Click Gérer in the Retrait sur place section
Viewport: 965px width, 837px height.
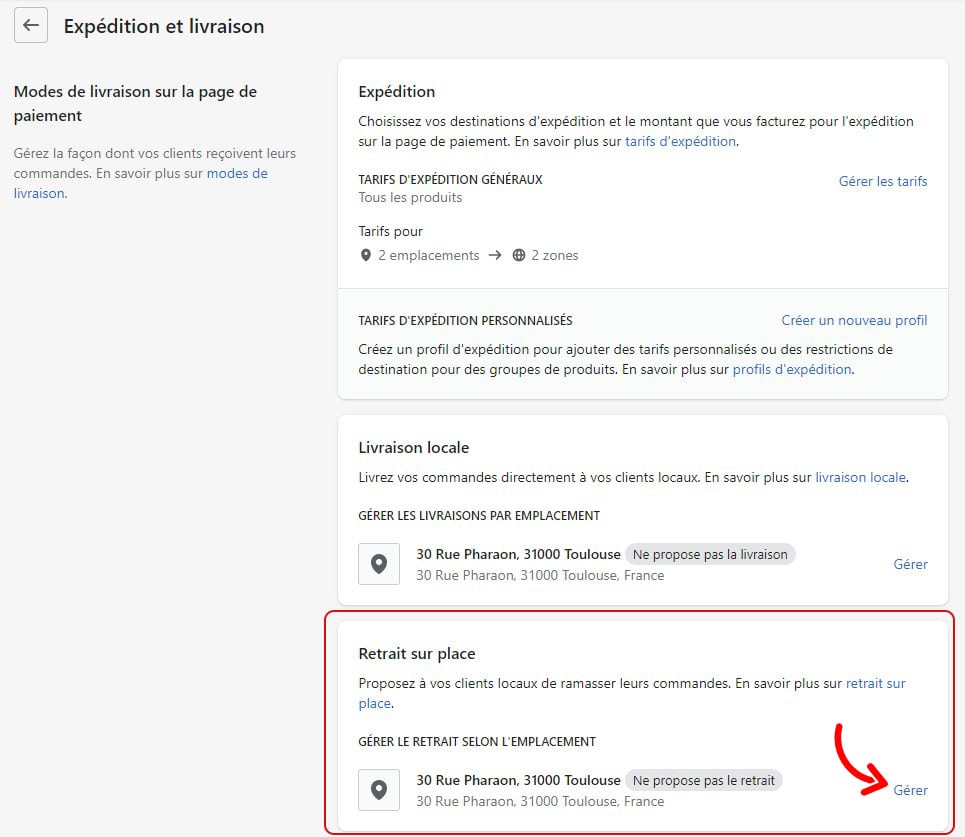(910, 790)
